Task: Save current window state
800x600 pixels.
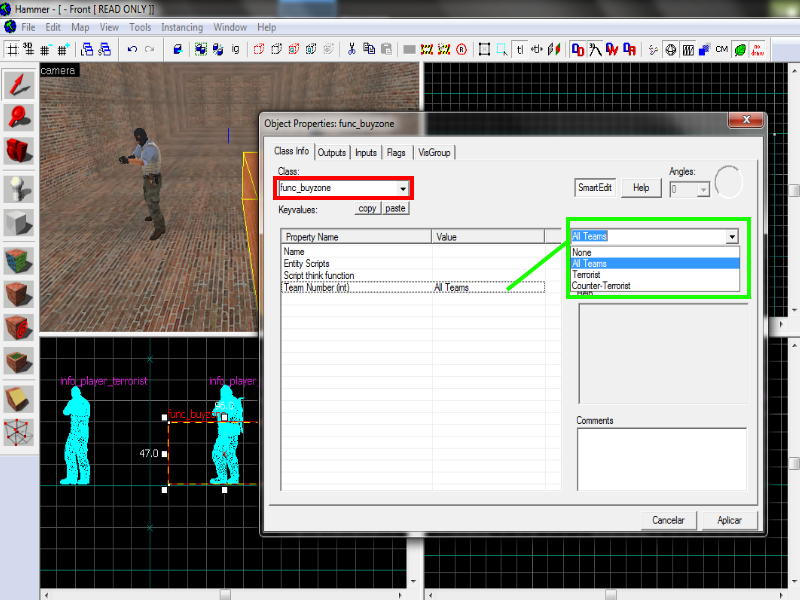Action: 105,49
